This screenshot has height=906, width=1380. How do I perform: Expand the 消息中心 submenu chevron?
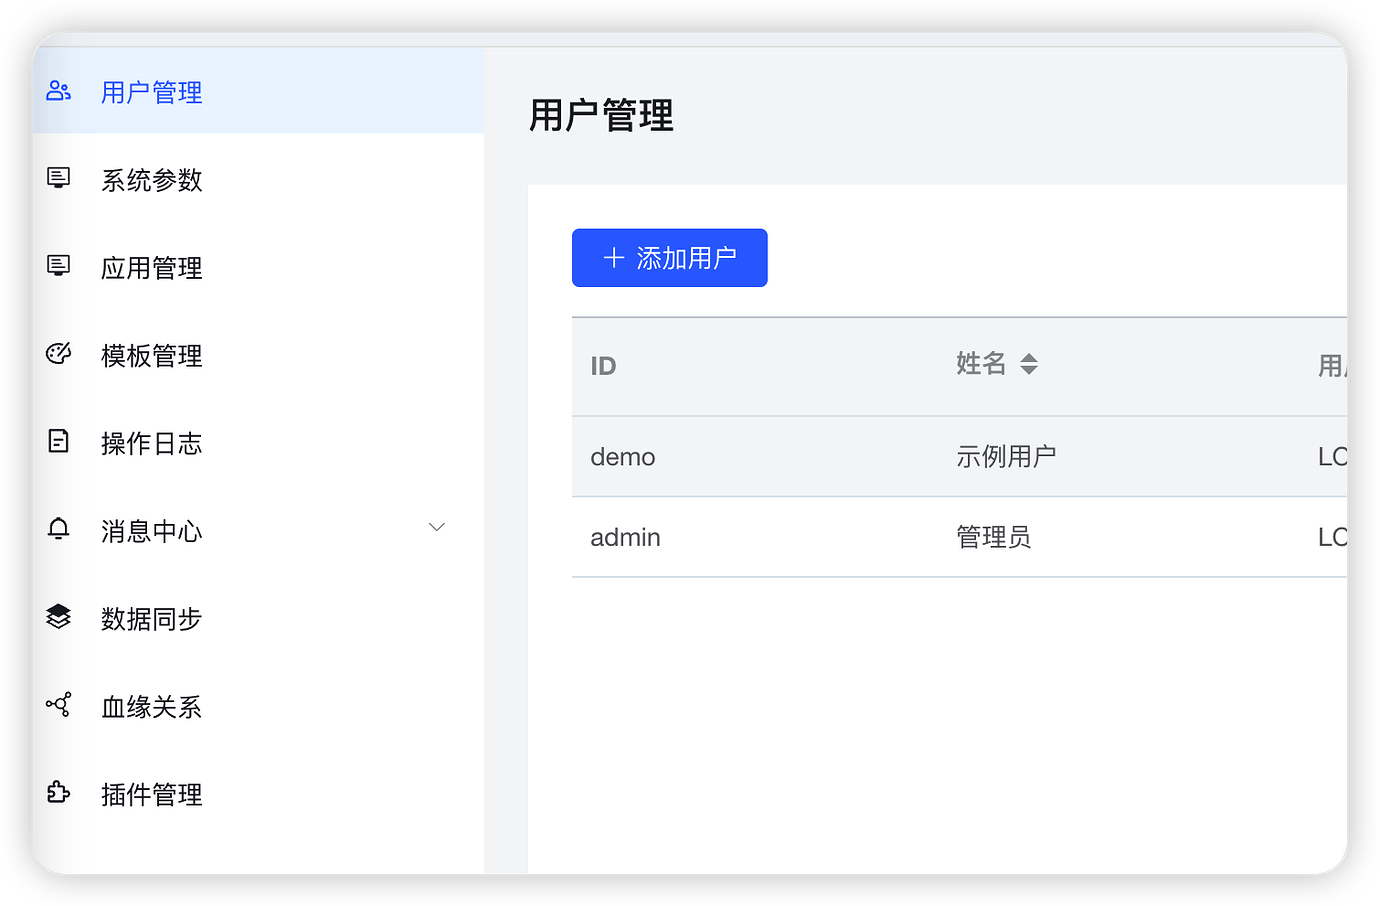[x=437, y=527]
